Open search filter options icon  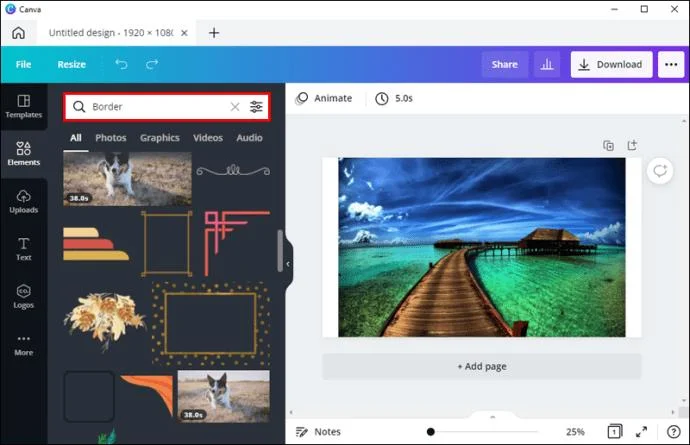[257, 107]
